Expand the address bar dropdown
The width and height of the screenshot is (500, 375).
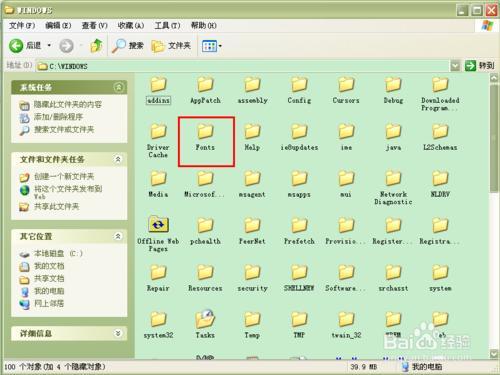pos(455,66)
